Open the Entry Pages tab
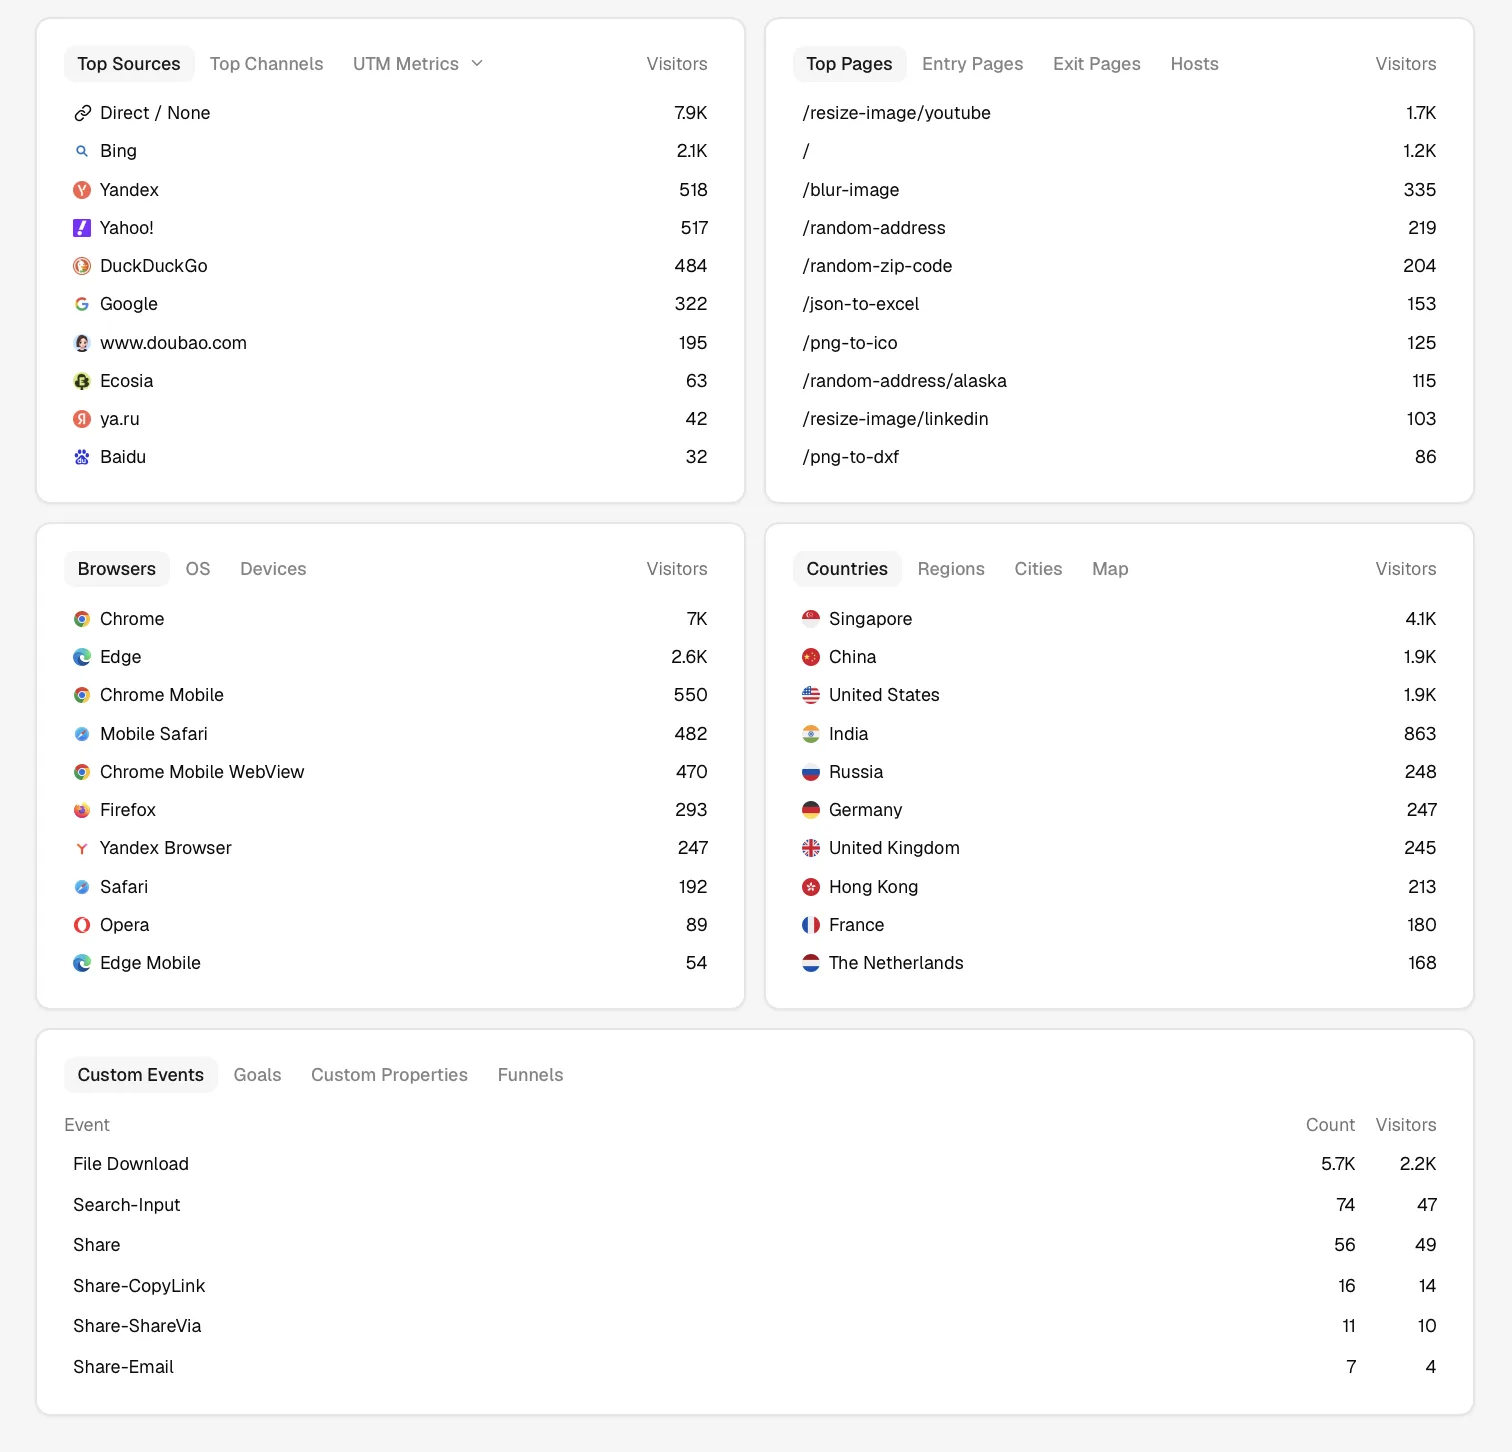The width and height of the screenshot is (1512, 1452). coord(972,64)
